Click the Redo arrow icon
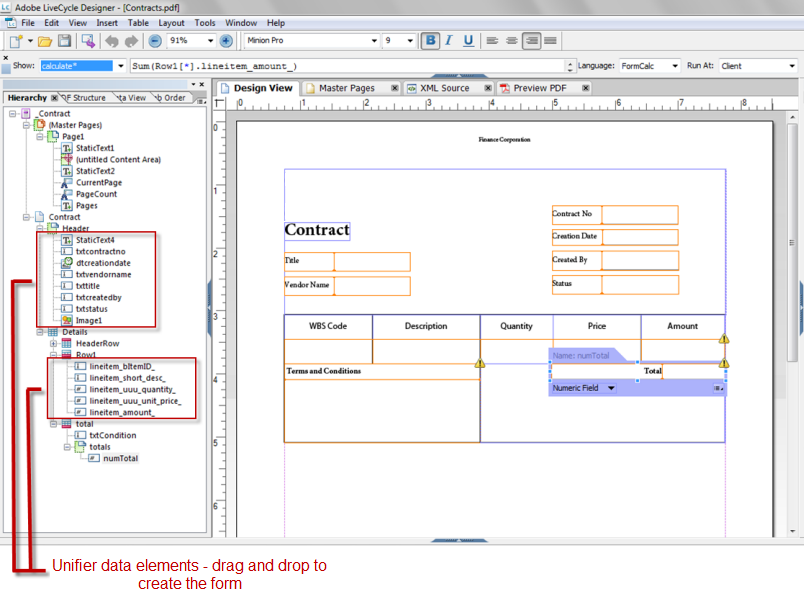Image resolution: width=804 pixels, height=599 pixels. tap(134, 40)
